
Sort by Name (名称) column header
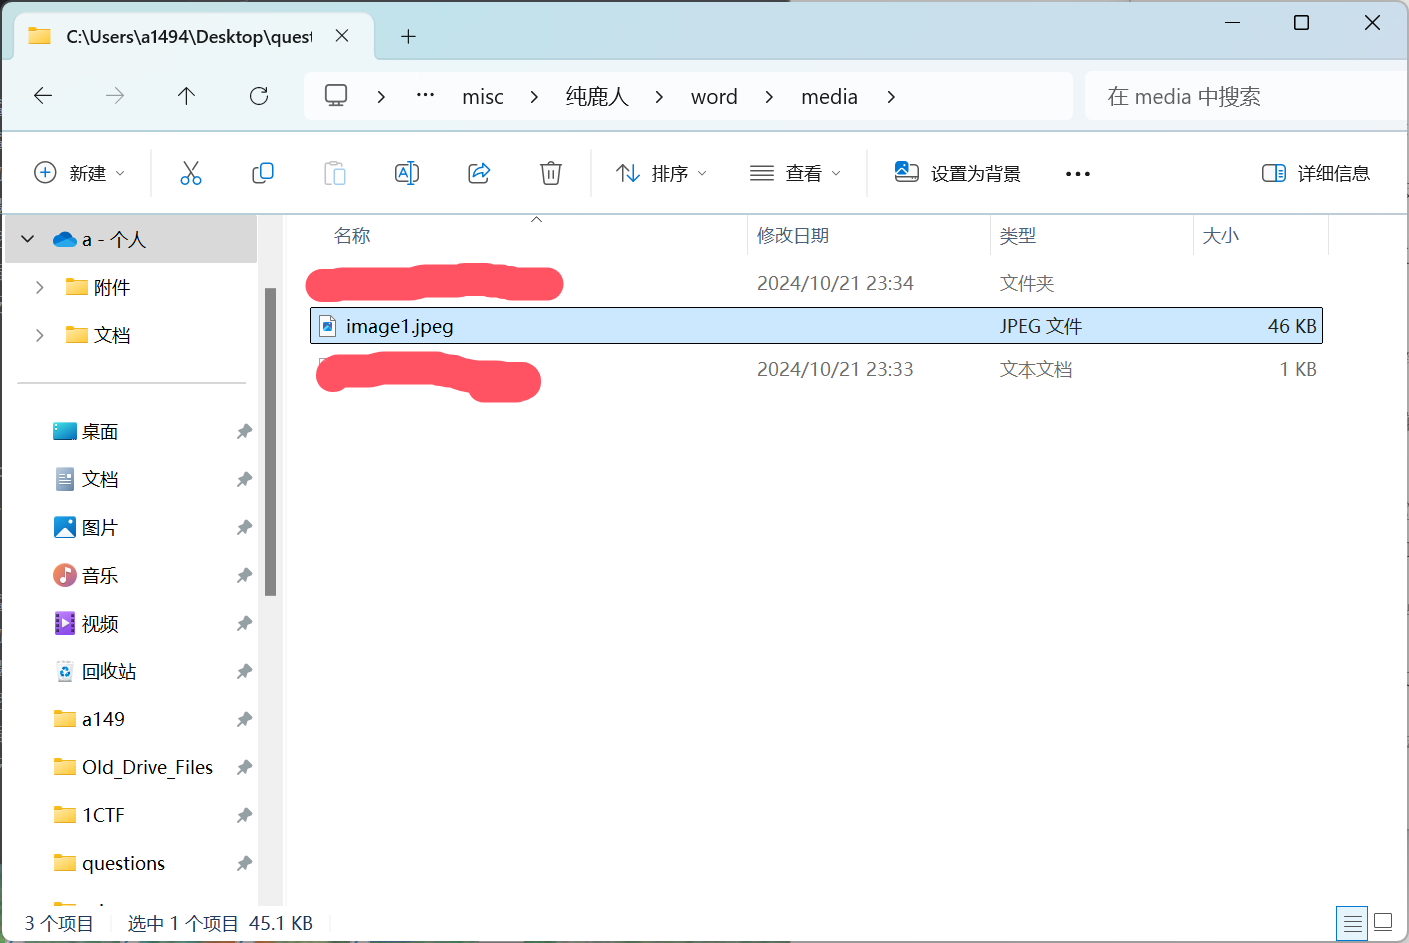[352, 236]
